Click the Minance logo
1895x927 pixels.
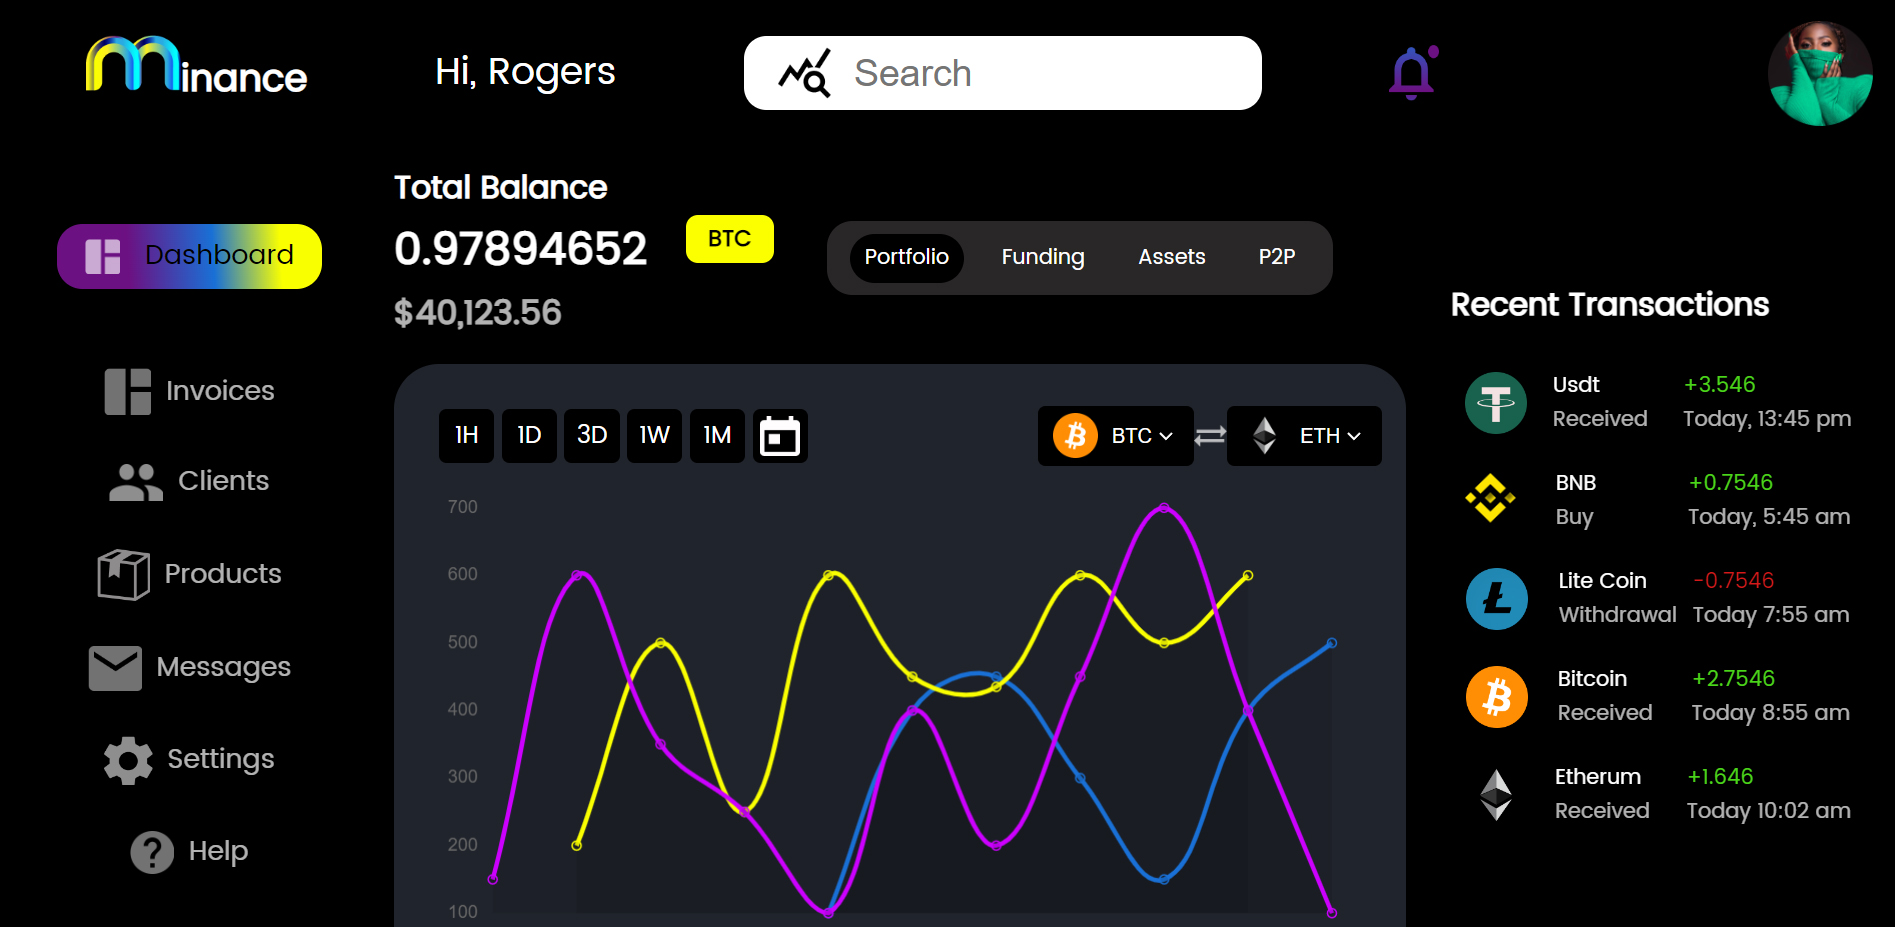196,66
